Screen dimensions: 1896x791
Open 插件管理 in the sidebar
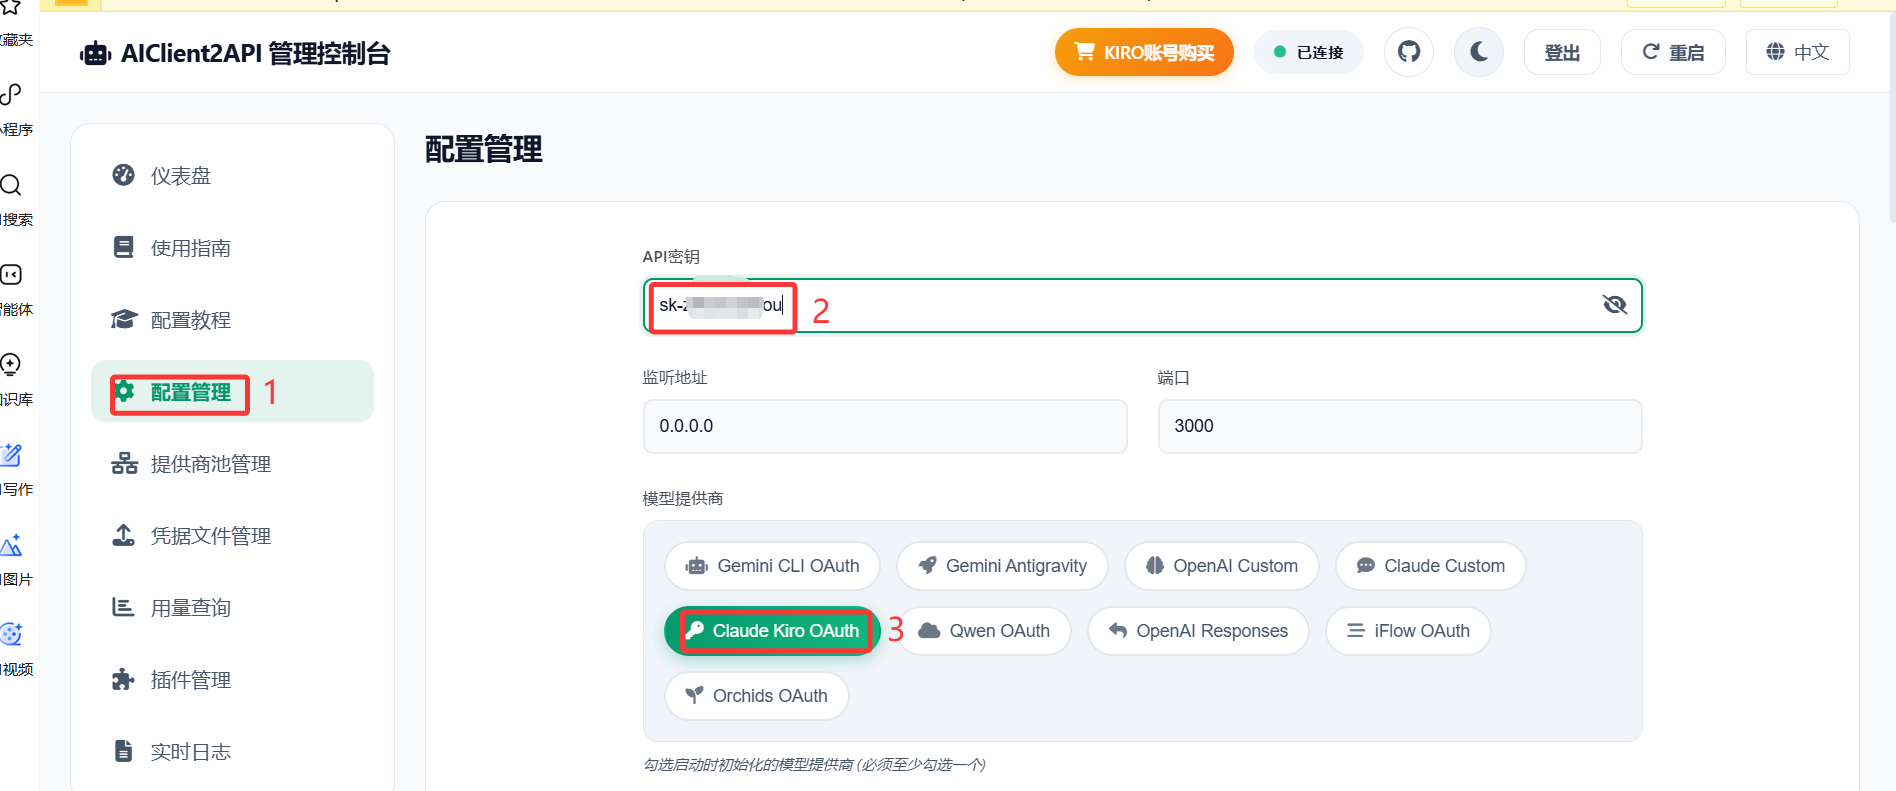point(232,680)
